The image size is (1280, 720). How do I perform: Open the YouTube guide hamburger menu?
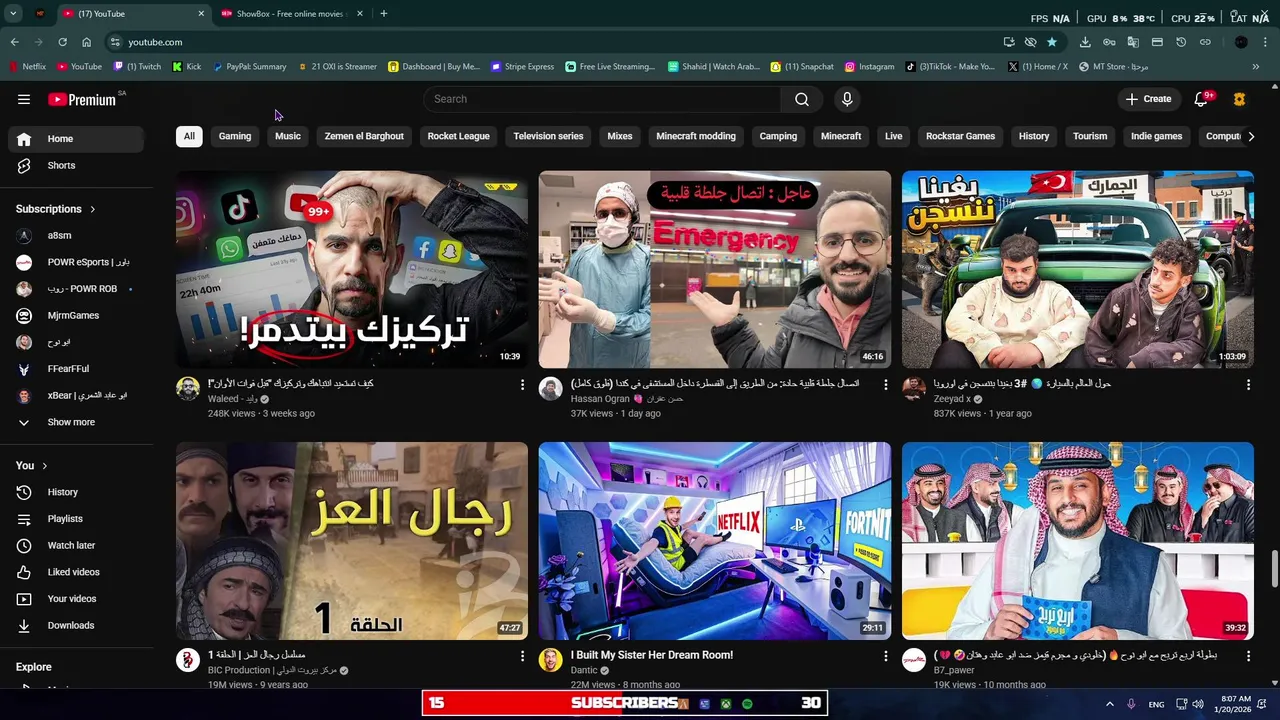click(x=24, y=99)
